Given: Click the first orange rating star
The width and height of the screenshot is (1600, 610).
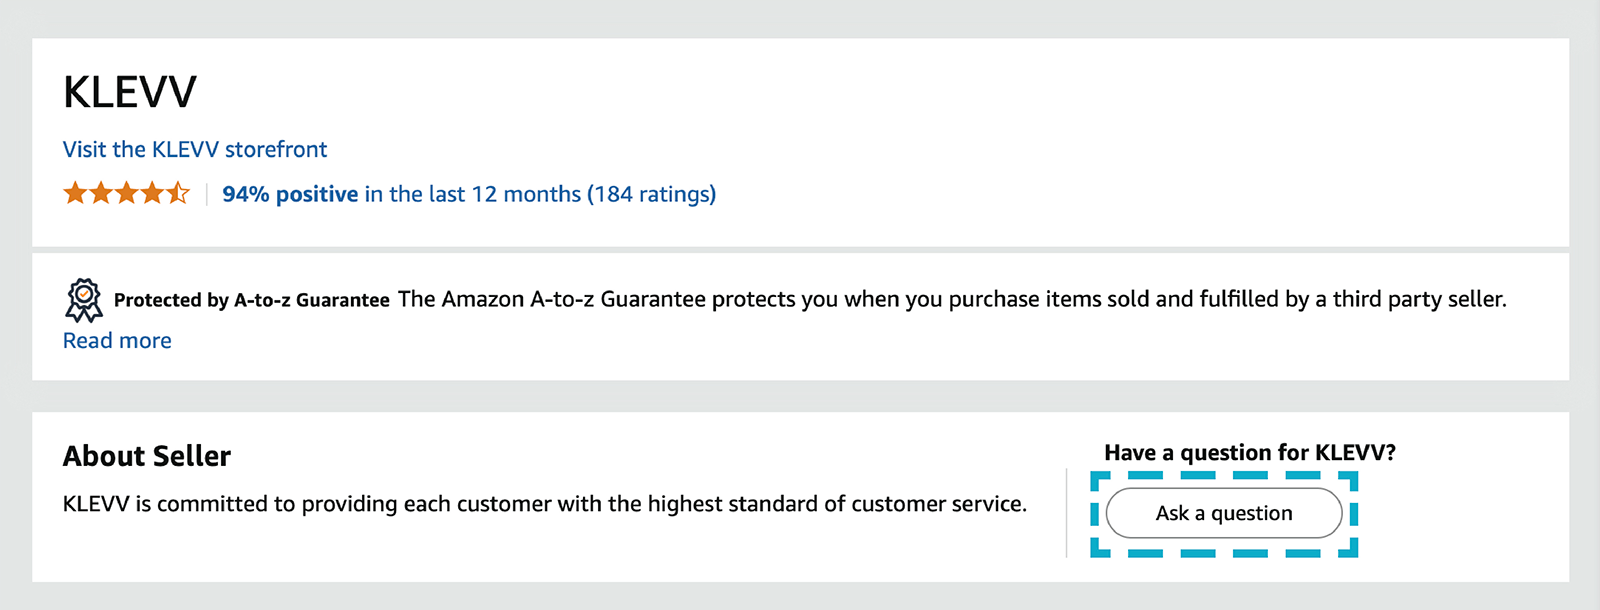Looking at the screenshot, I should click(75, 193).
